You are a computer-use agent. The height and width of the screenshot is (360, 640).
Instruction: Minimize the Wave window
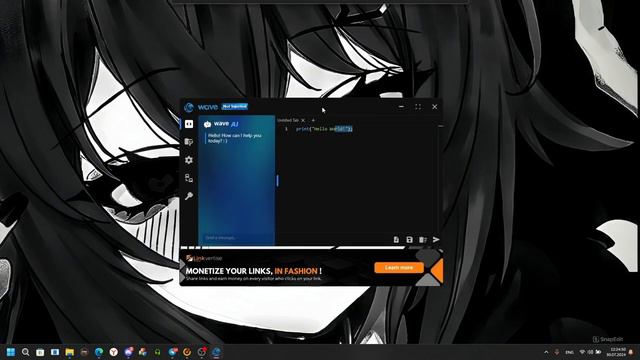(x=401, y=107)
